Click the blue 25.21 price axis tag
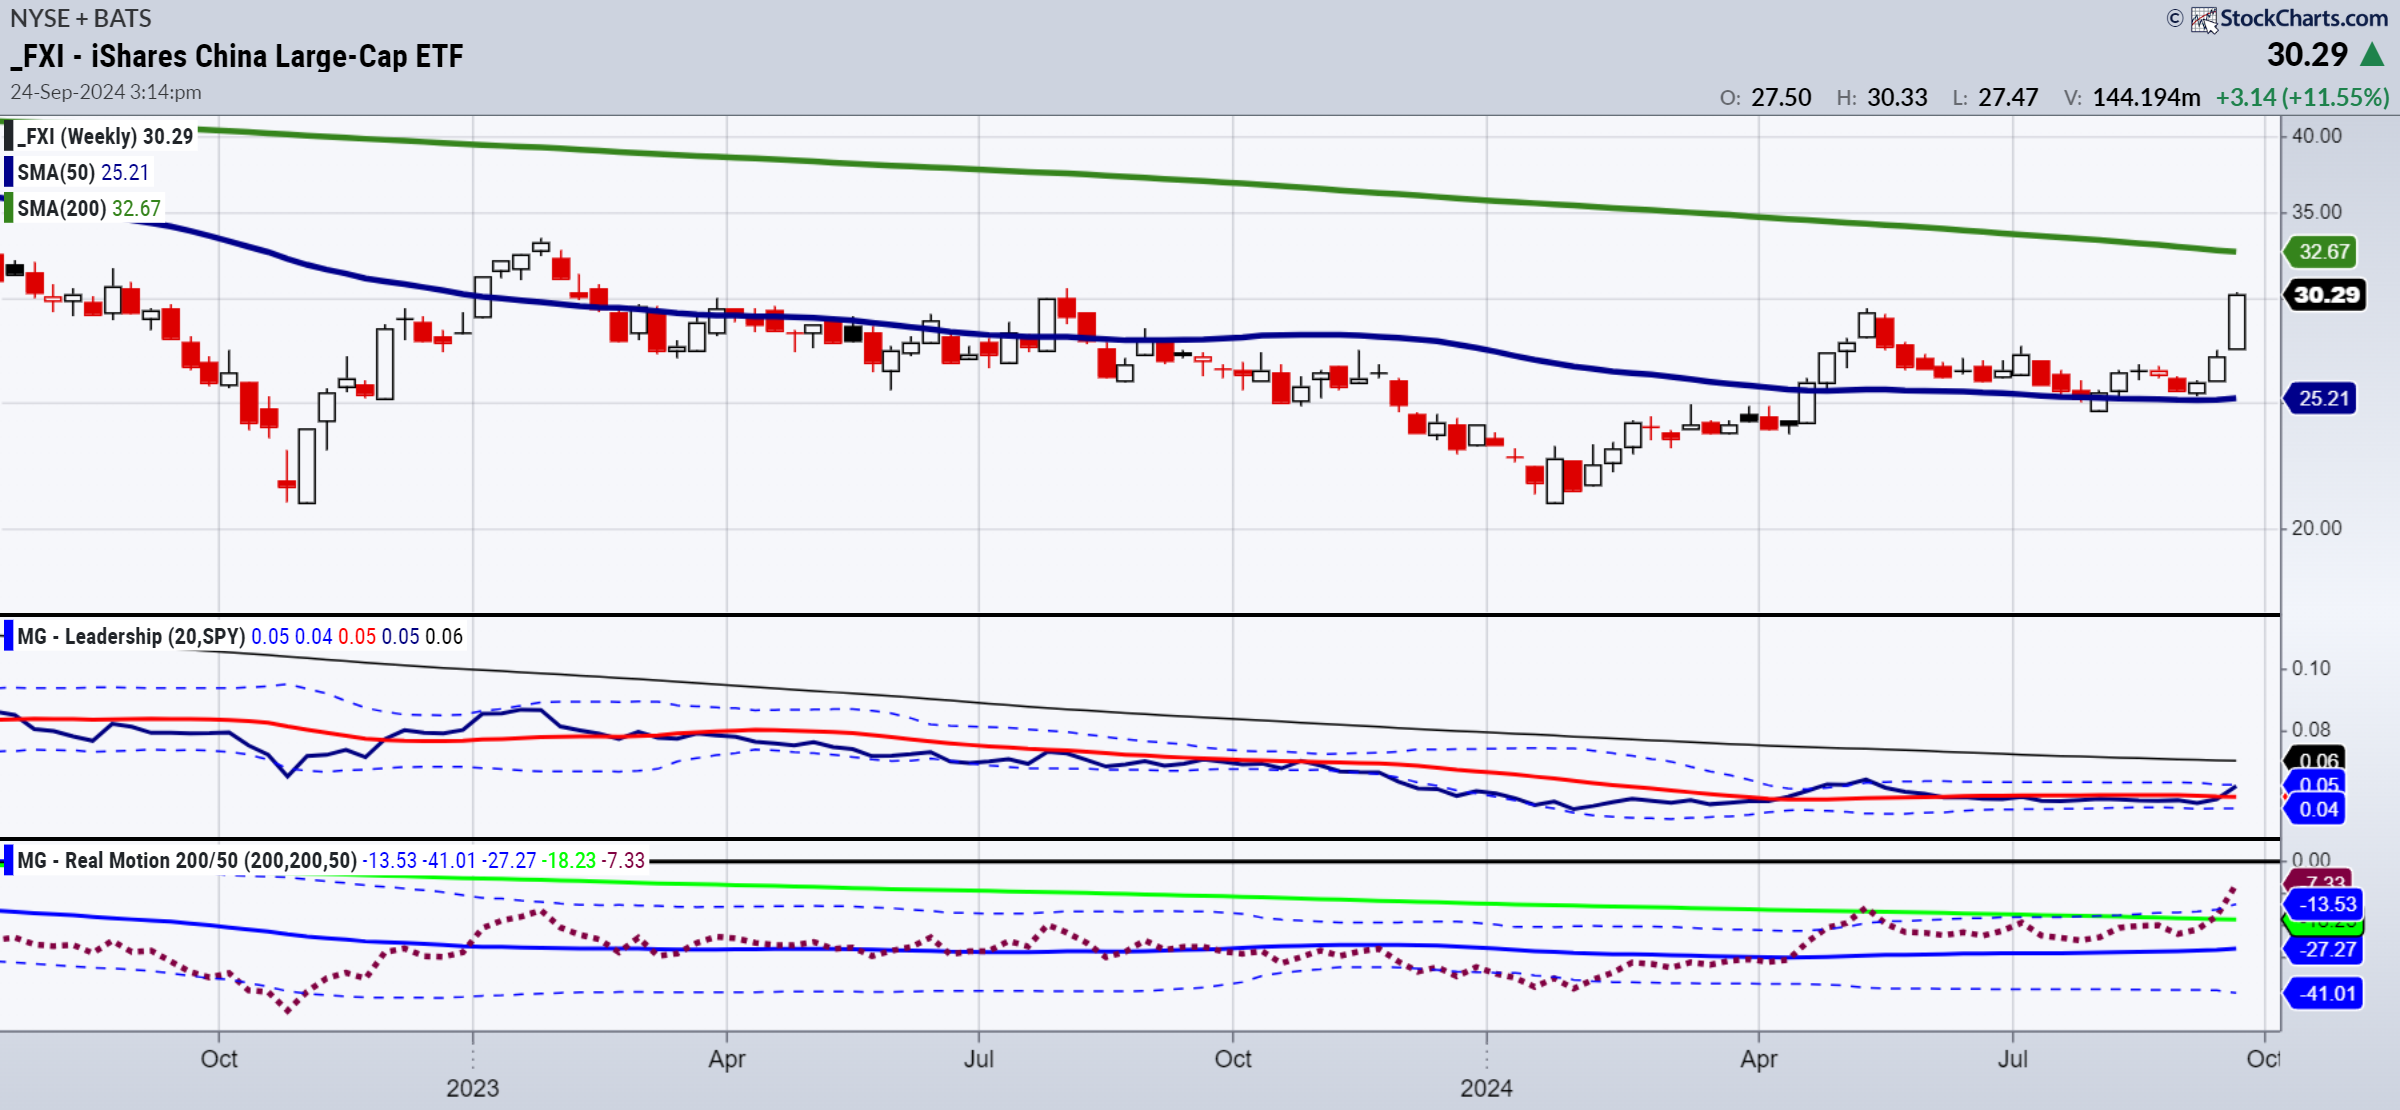 (x=2321, y=398)
